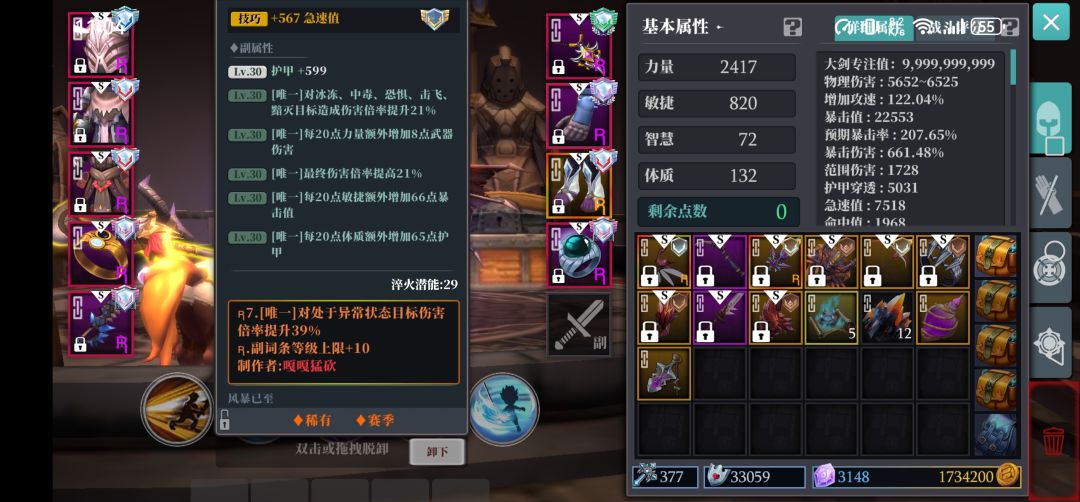Select the glove and sword sidebar icon
Viewport: 1080px width, 502px height.
click(1051, 192)
